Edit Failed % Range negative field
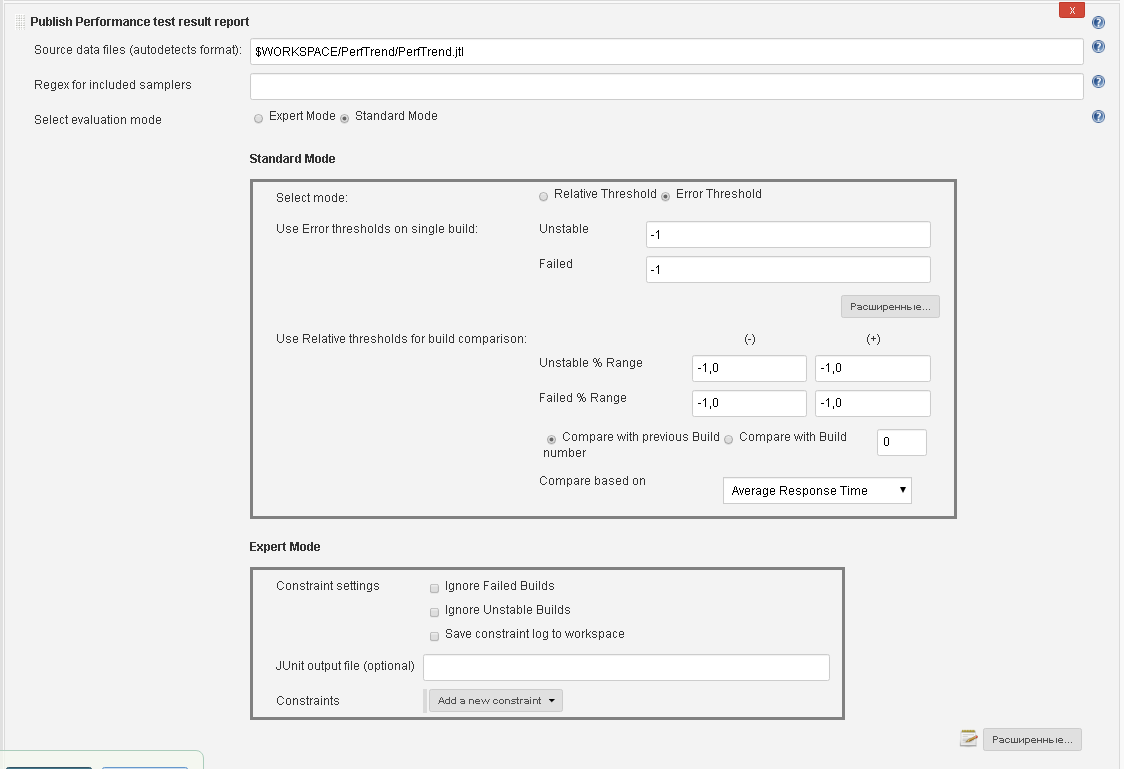This screenshot has width=1124, height=769. tap(749, 403)
